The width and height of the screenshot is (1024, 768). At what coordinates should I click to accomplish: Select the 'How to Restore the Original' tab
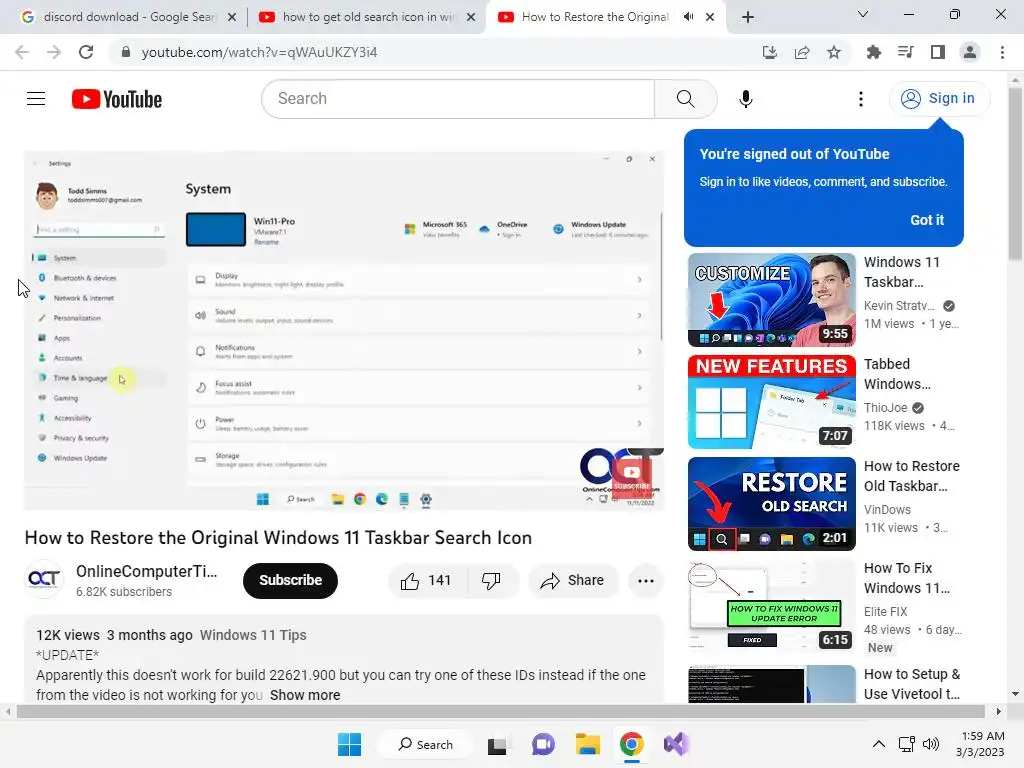point(595,17)
